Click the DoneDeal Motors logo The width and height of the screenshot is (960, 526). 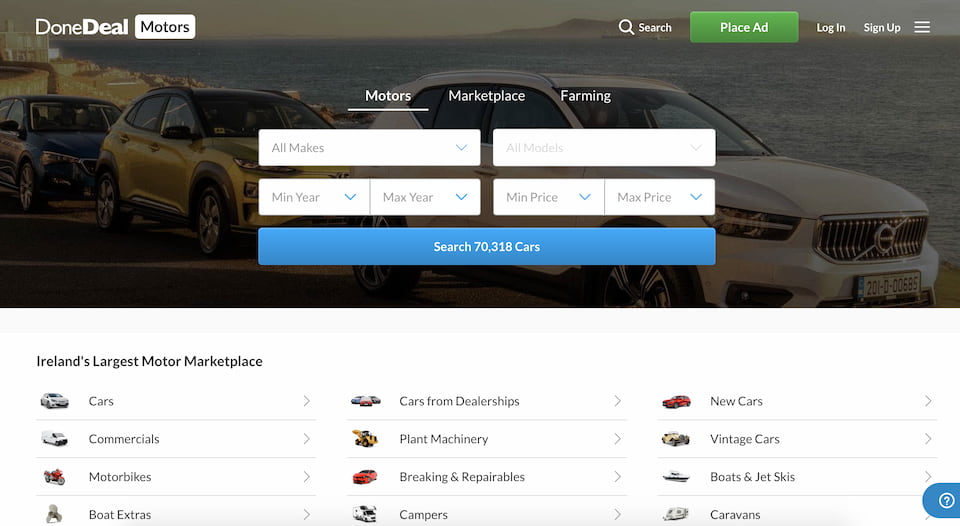115,27
